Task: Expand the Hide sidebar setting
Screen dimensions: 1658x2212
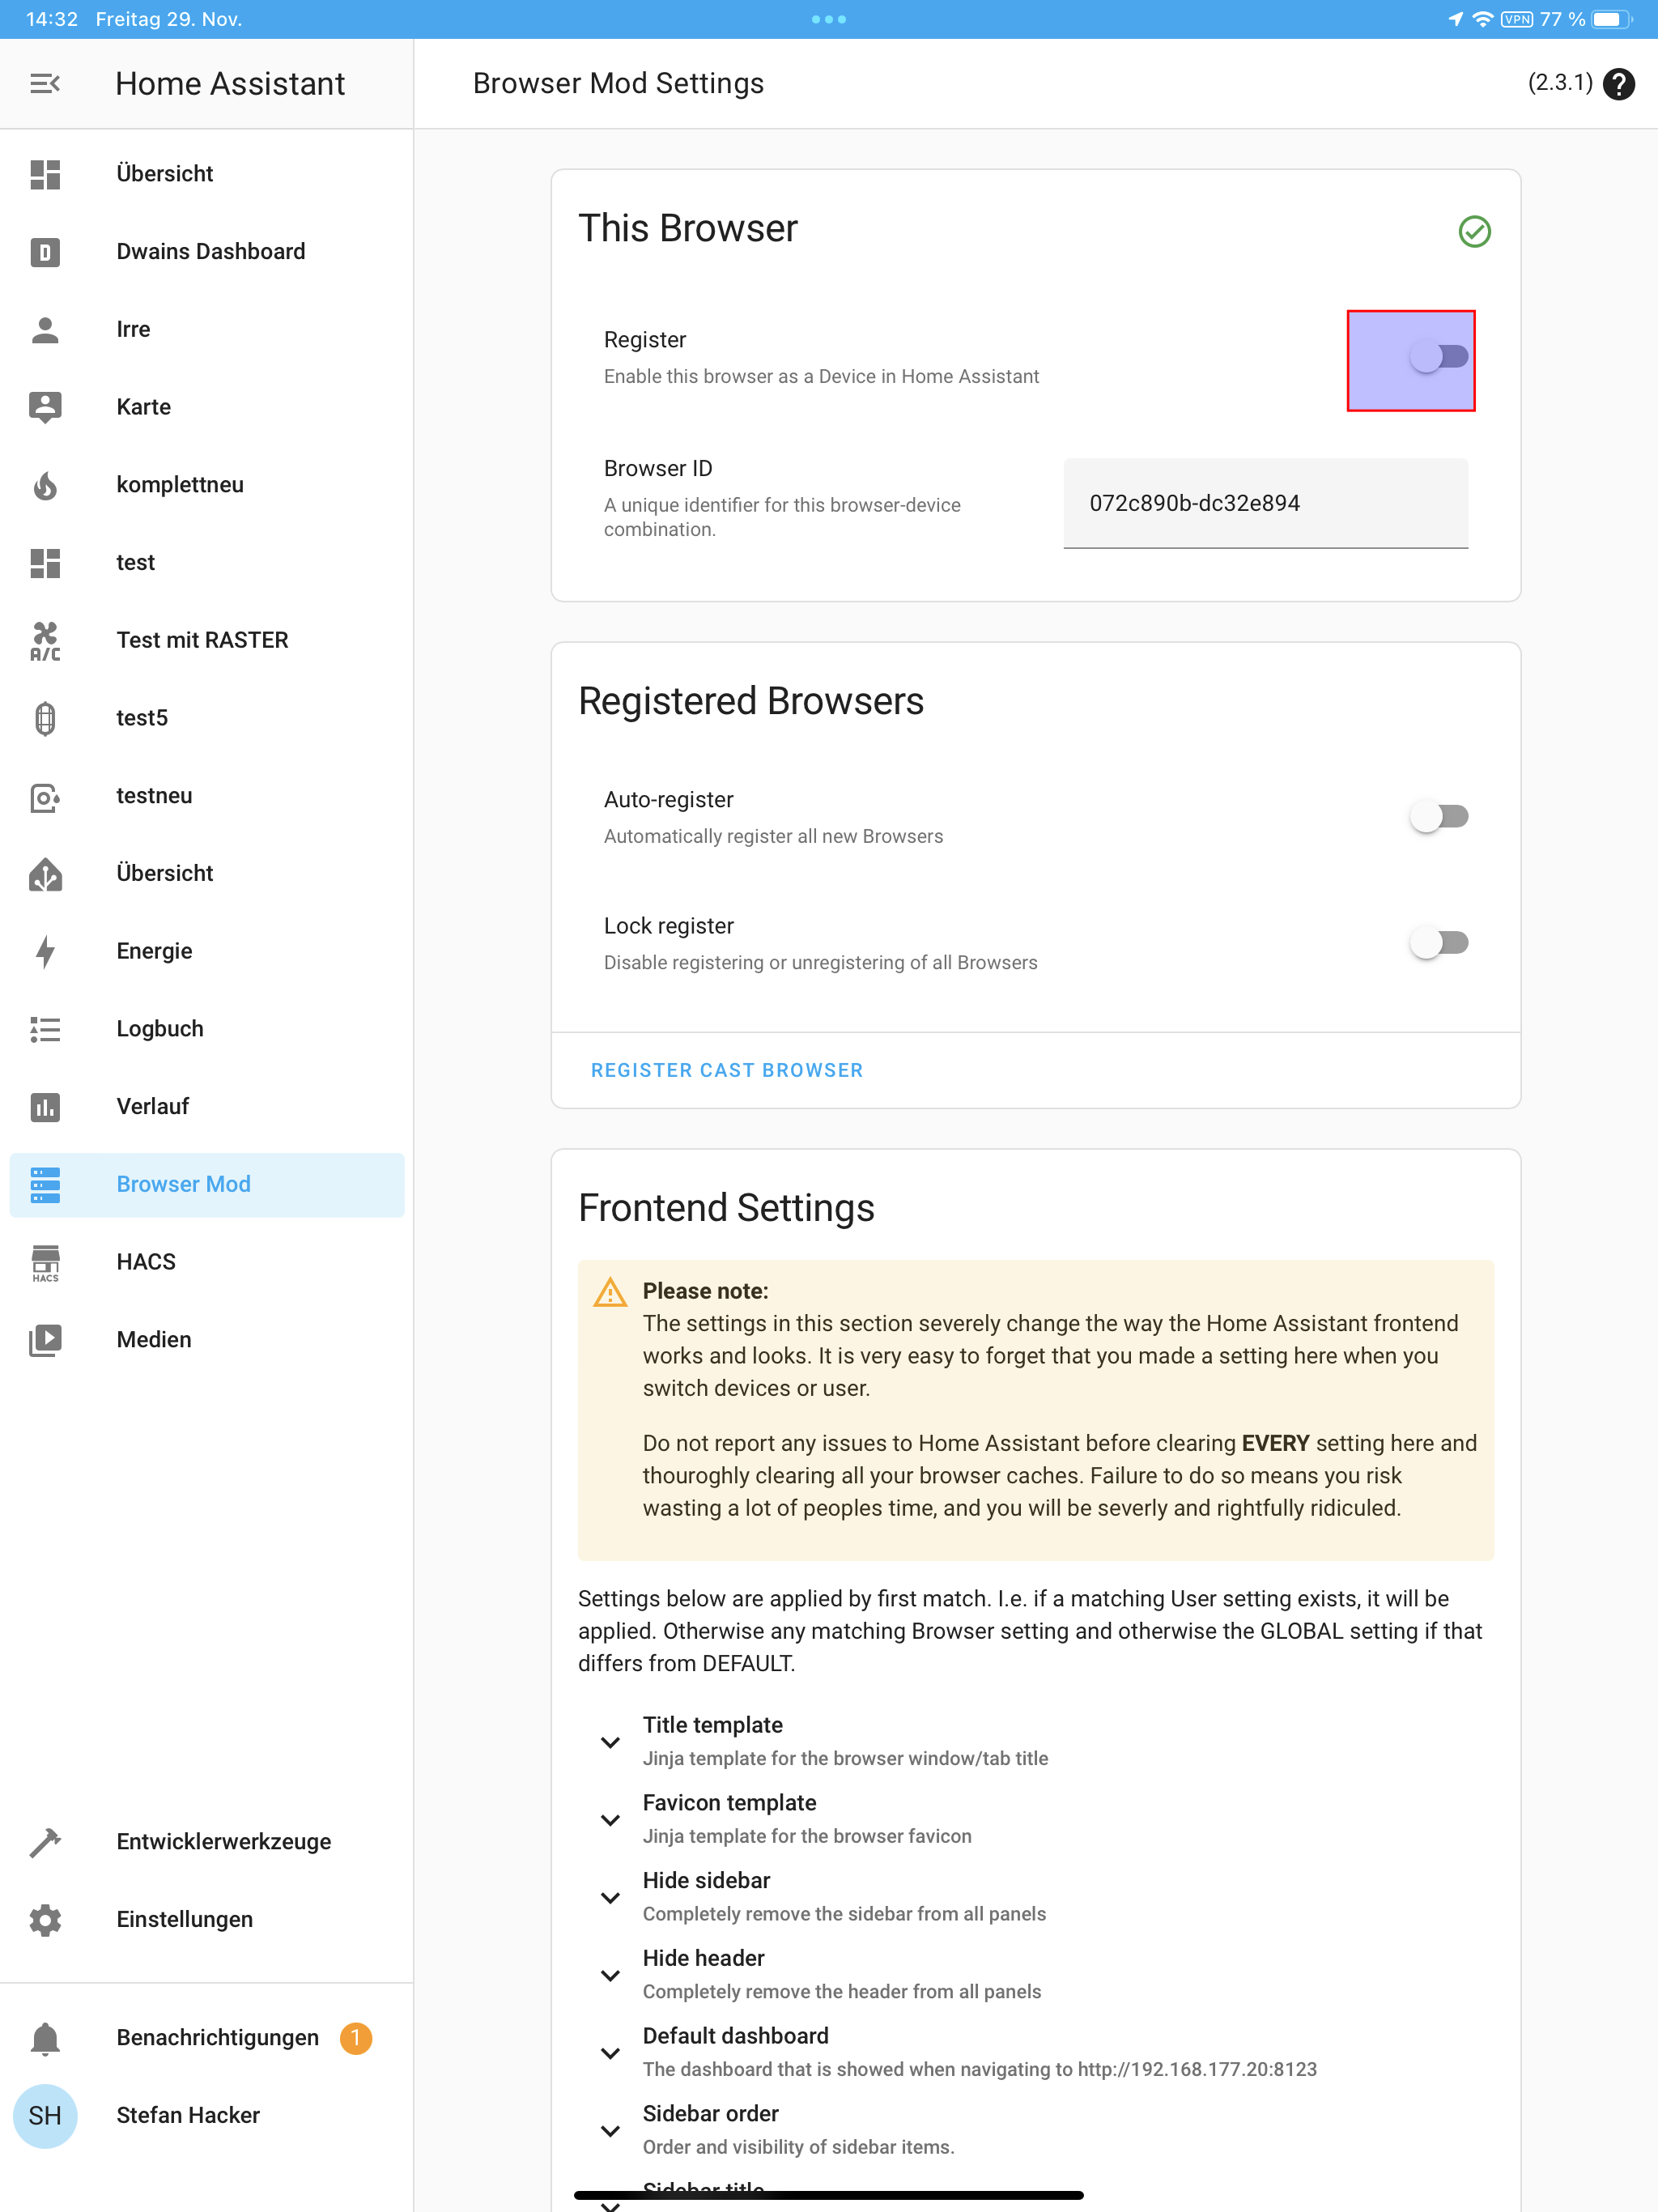Action: [610, 1897]
